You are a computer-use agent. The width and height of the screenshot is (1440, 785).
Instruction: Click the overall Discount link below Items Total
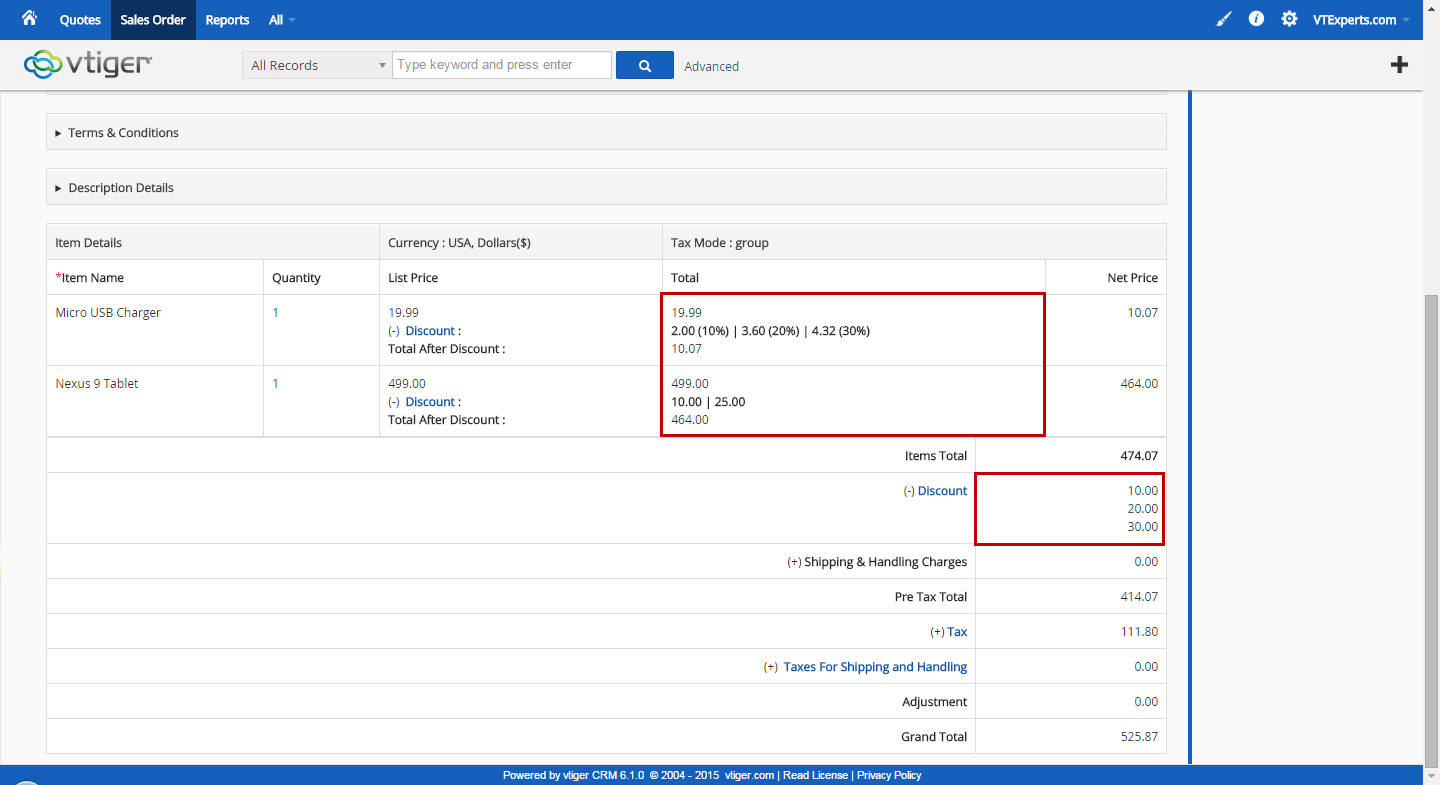click(x=942, y=491)
